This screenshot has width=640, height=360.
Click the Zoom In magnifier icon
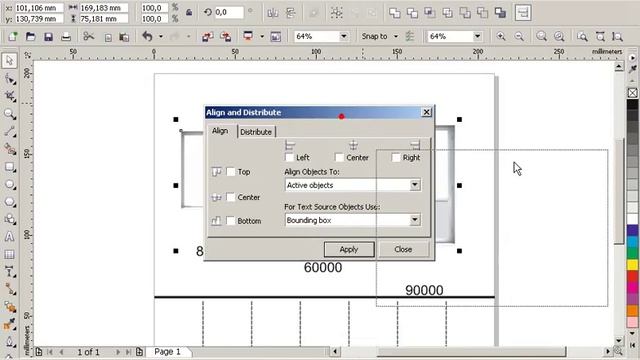click(x=501, y=37)
